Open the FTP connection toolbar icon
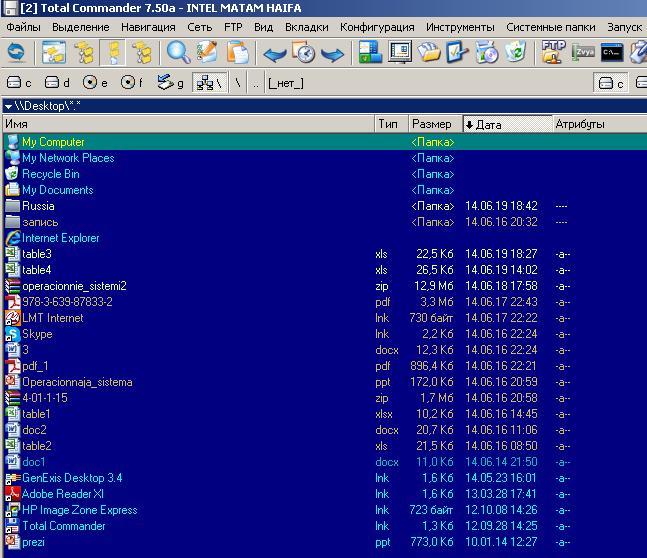This screenshot has width=647, height=558. (553, 52)
